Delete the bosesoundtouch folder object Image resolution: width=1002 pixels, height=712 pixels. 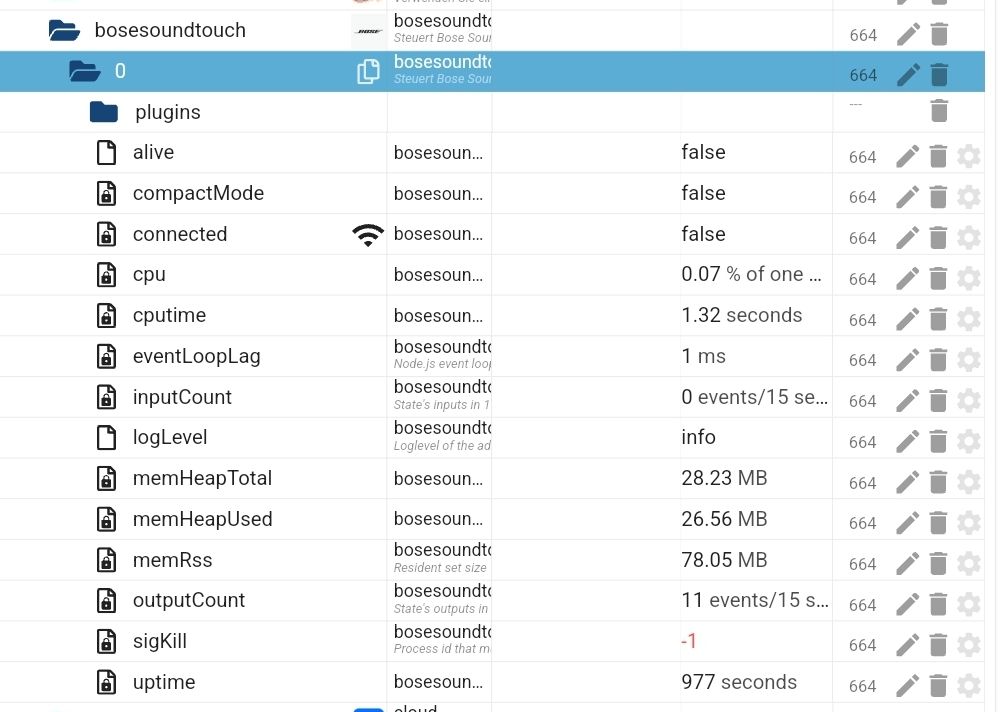[939, 35]
